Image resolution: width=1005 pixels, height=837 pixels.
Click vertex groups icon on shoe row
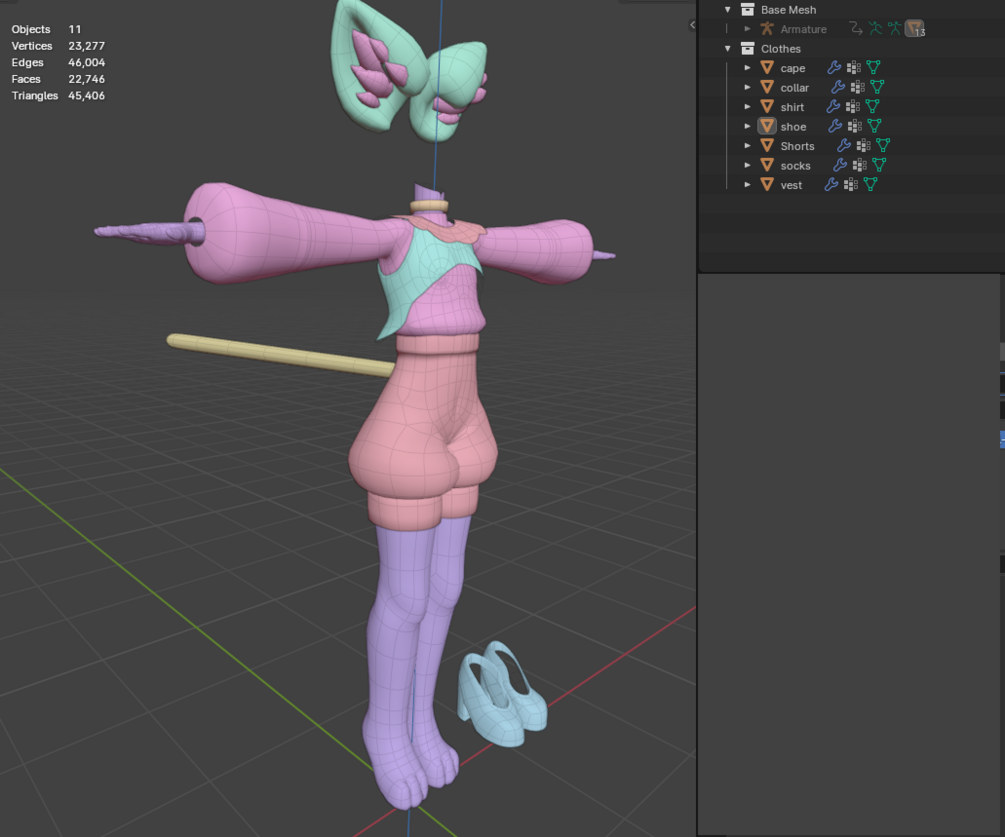point(855,126)
